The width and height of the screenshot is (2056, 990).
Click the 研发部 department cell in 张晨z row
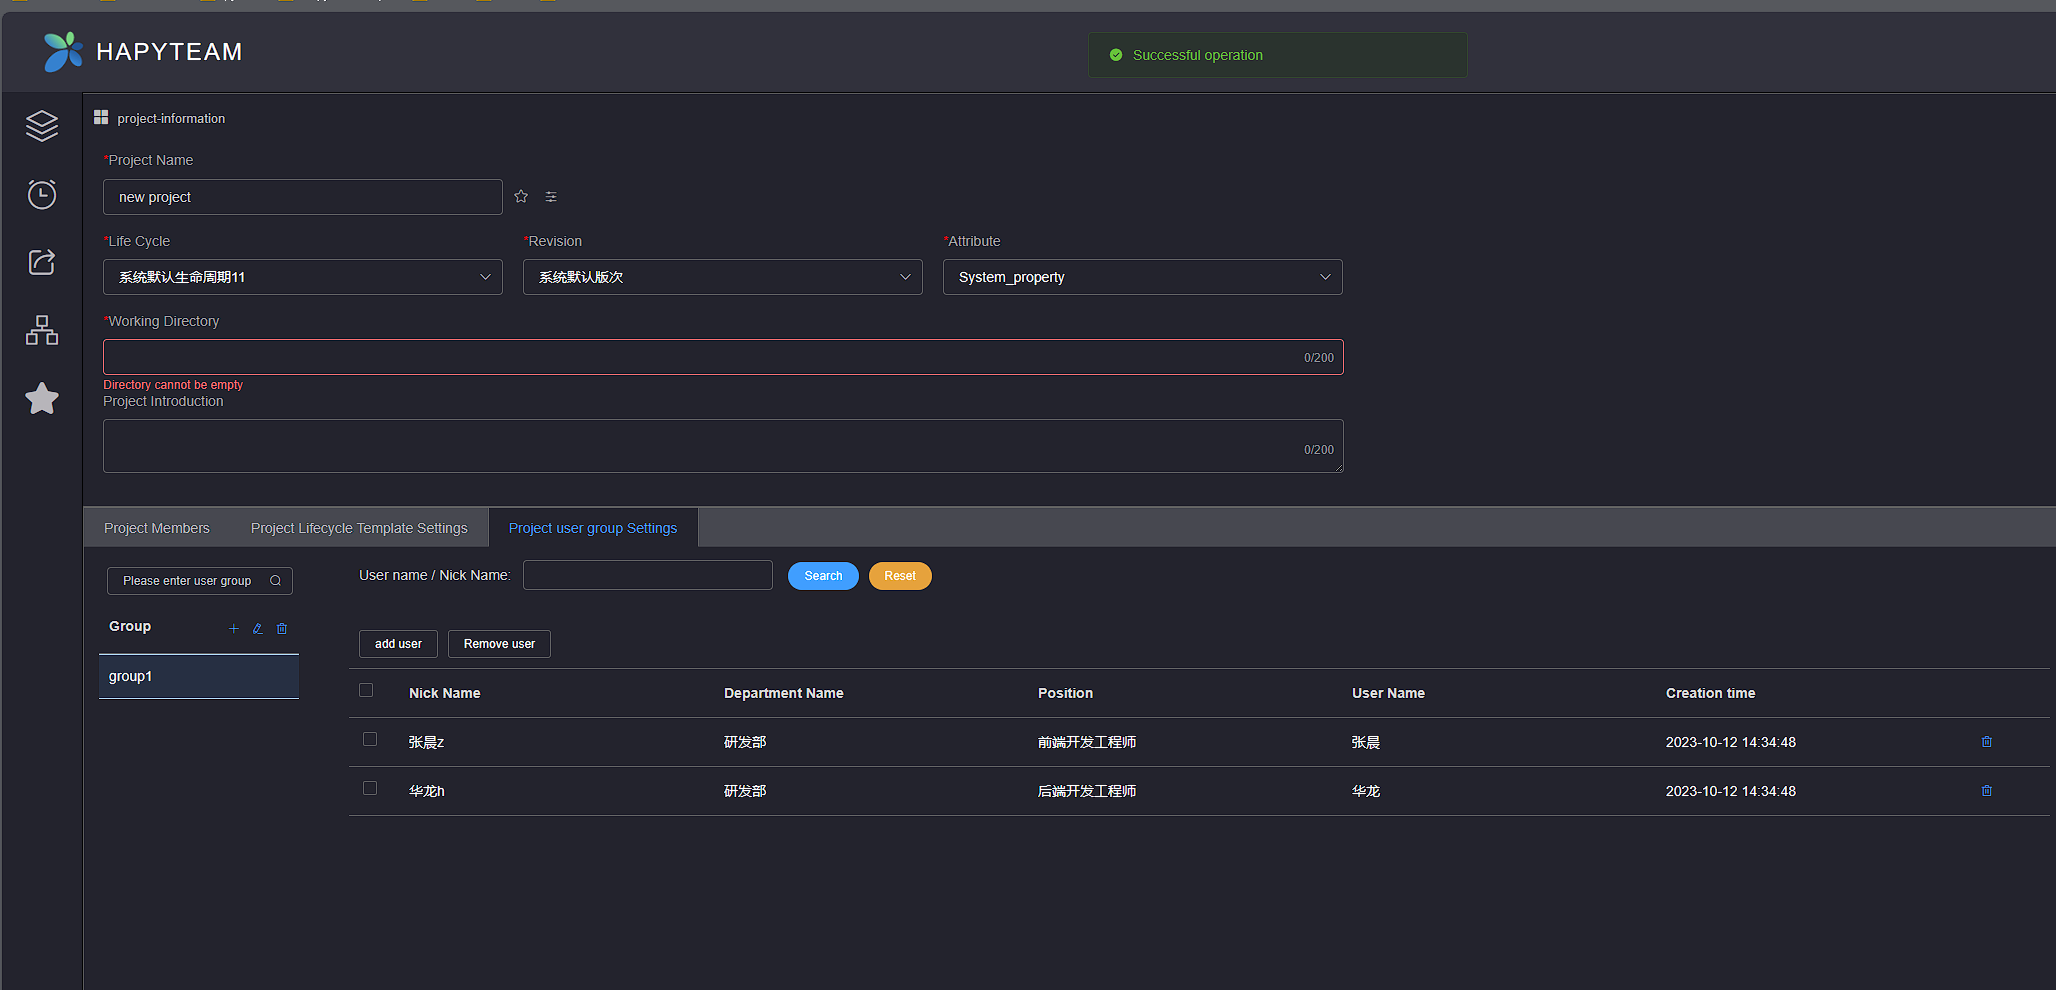point(745,742)
